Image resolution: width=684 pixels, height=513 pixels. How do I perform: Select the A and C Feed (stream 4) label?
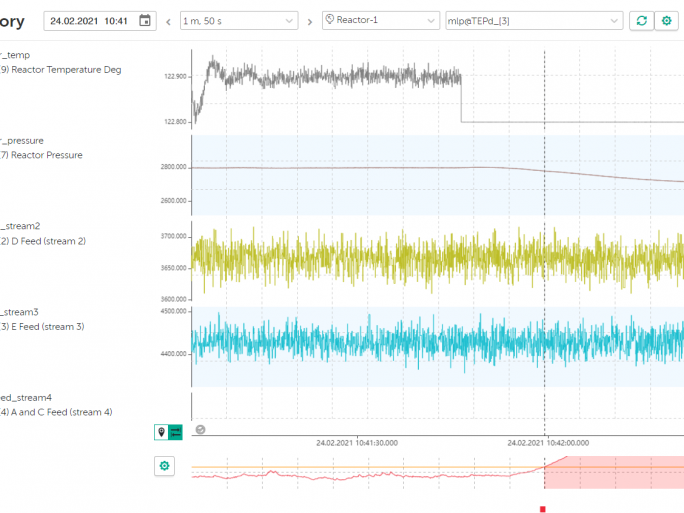pyautogui.click(x=62, y=412)
